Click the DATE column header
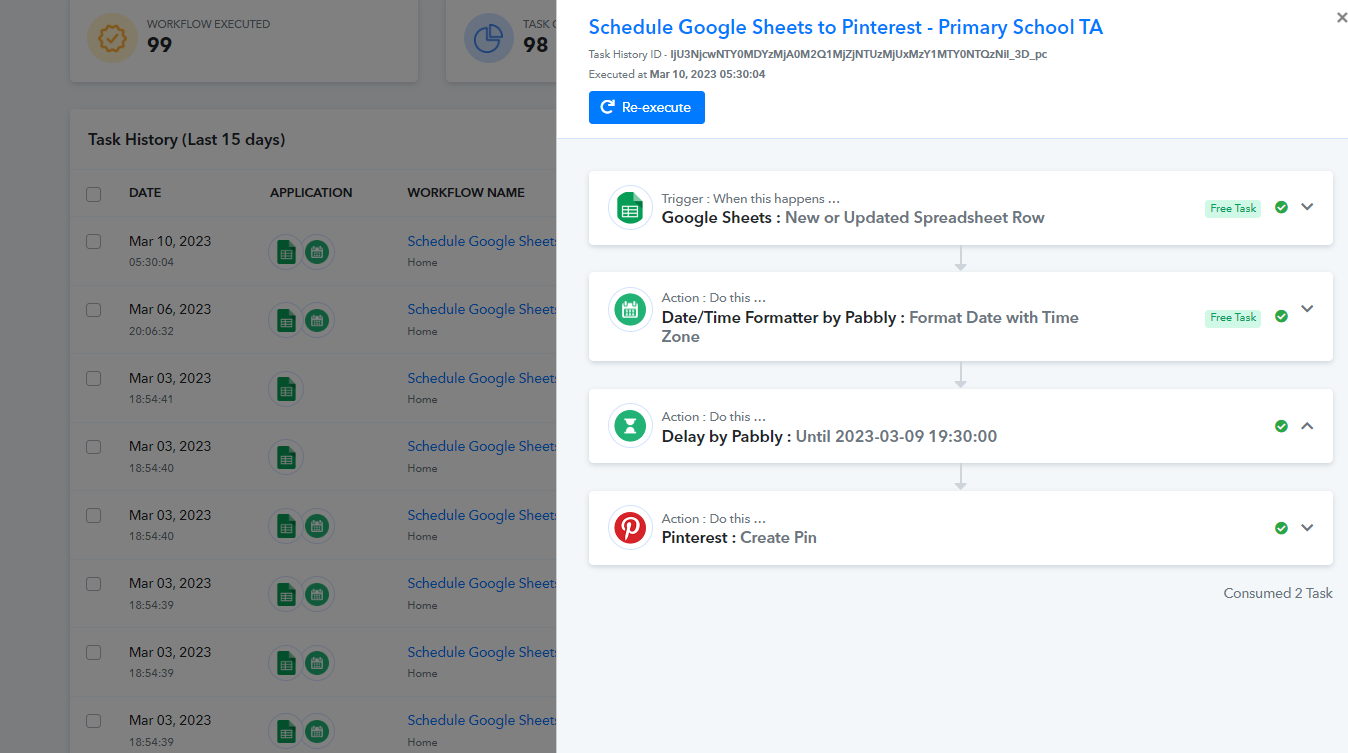This screenshot has height=753, width=1348. coord(145,193)
